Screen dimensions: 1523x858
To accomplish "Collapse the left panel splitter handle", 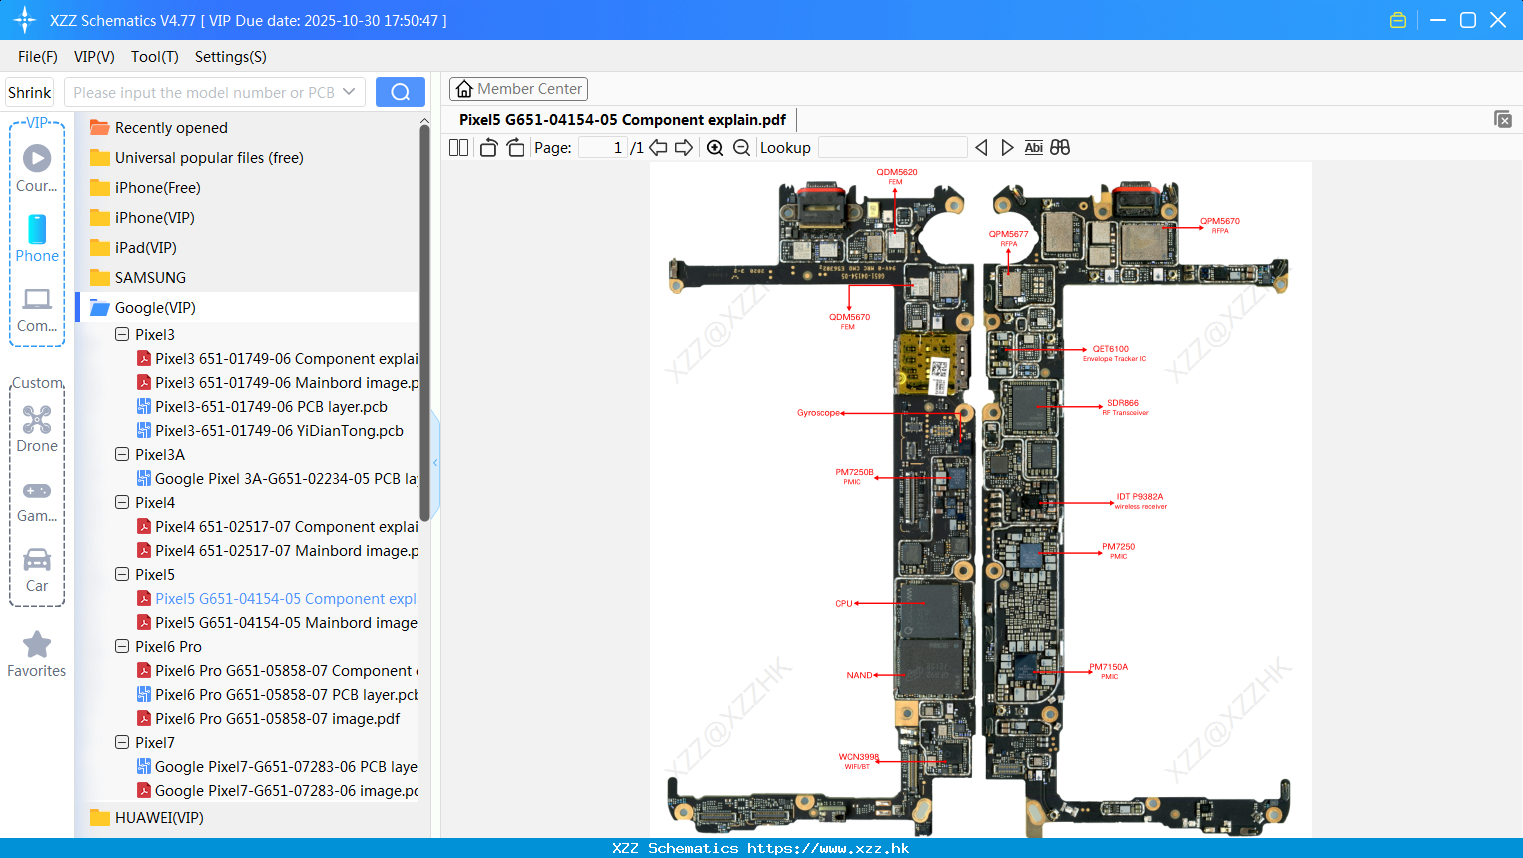I will click(x=435, y=462).
